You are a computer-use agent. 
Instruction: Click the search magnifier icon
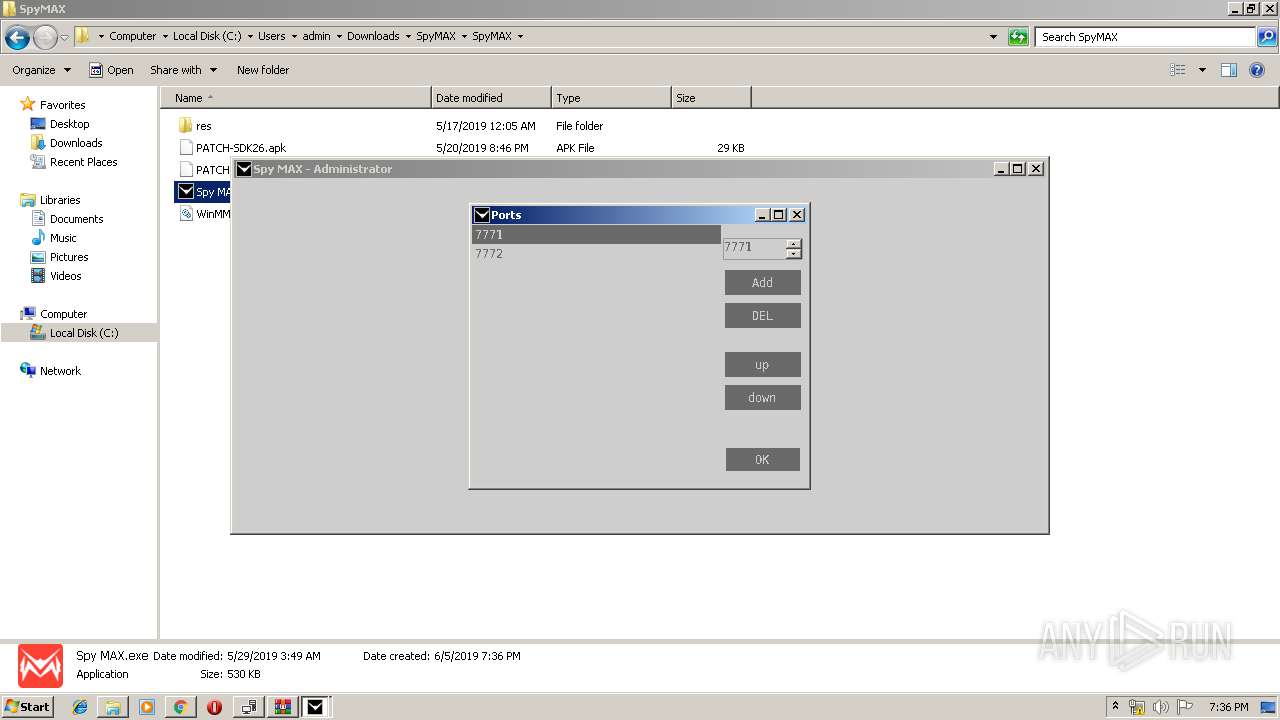1266,37
